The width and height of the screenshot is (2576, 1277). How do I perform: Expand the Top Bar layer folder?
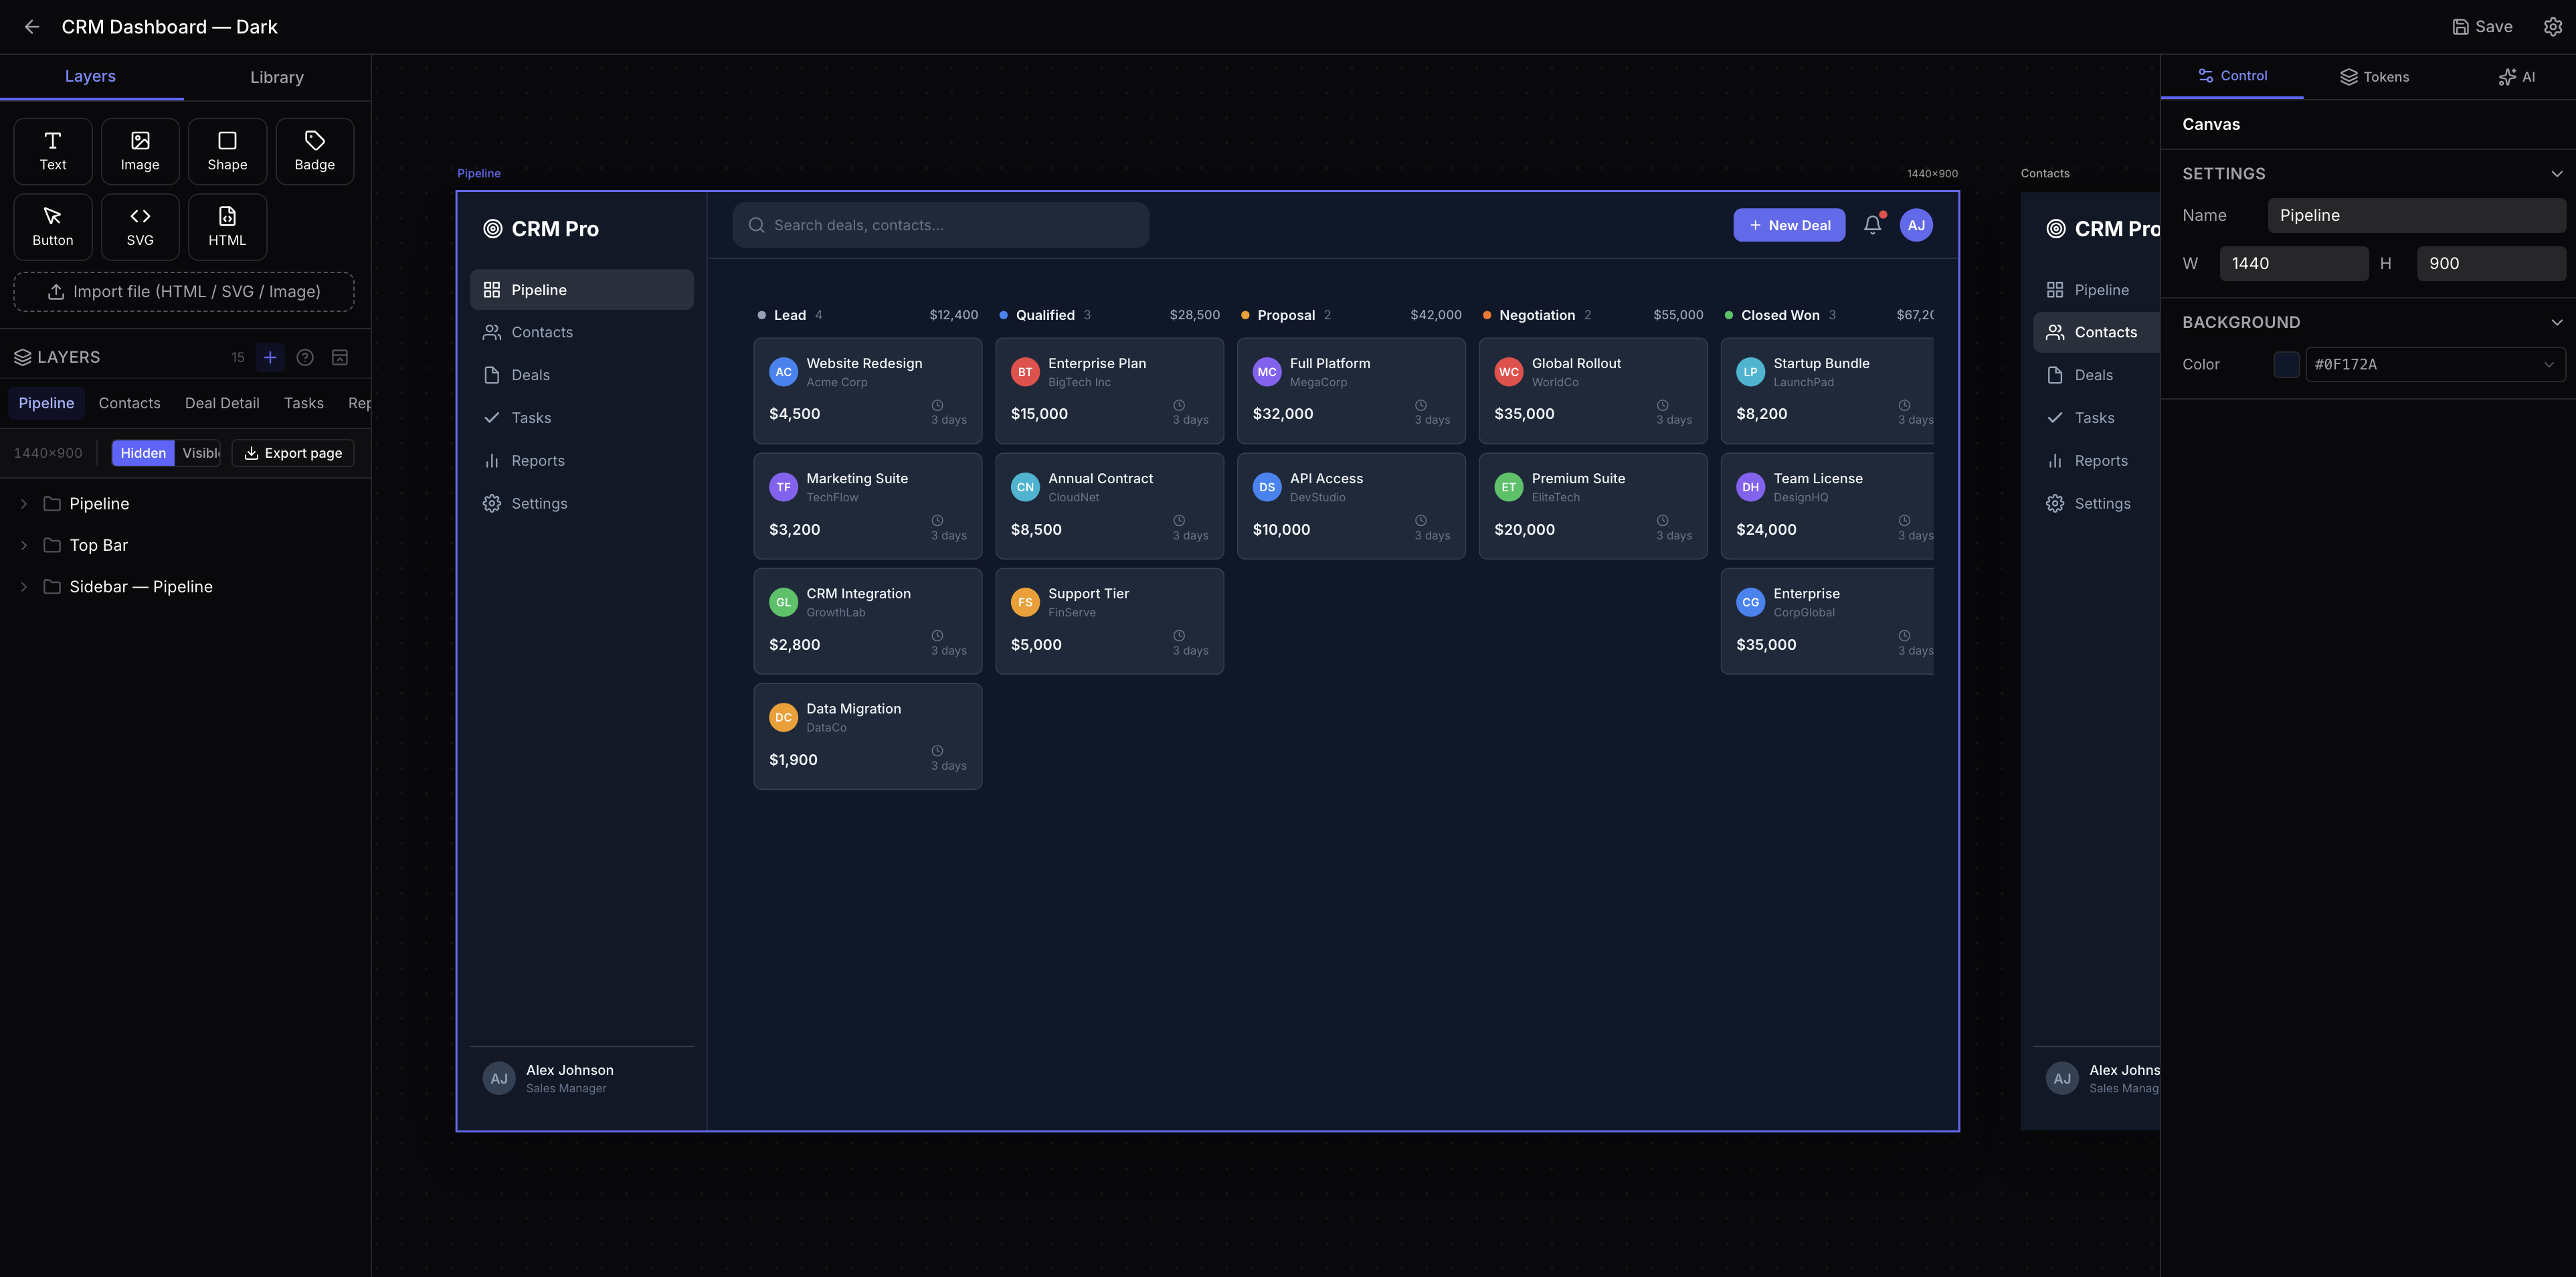(x=24, y=545)
